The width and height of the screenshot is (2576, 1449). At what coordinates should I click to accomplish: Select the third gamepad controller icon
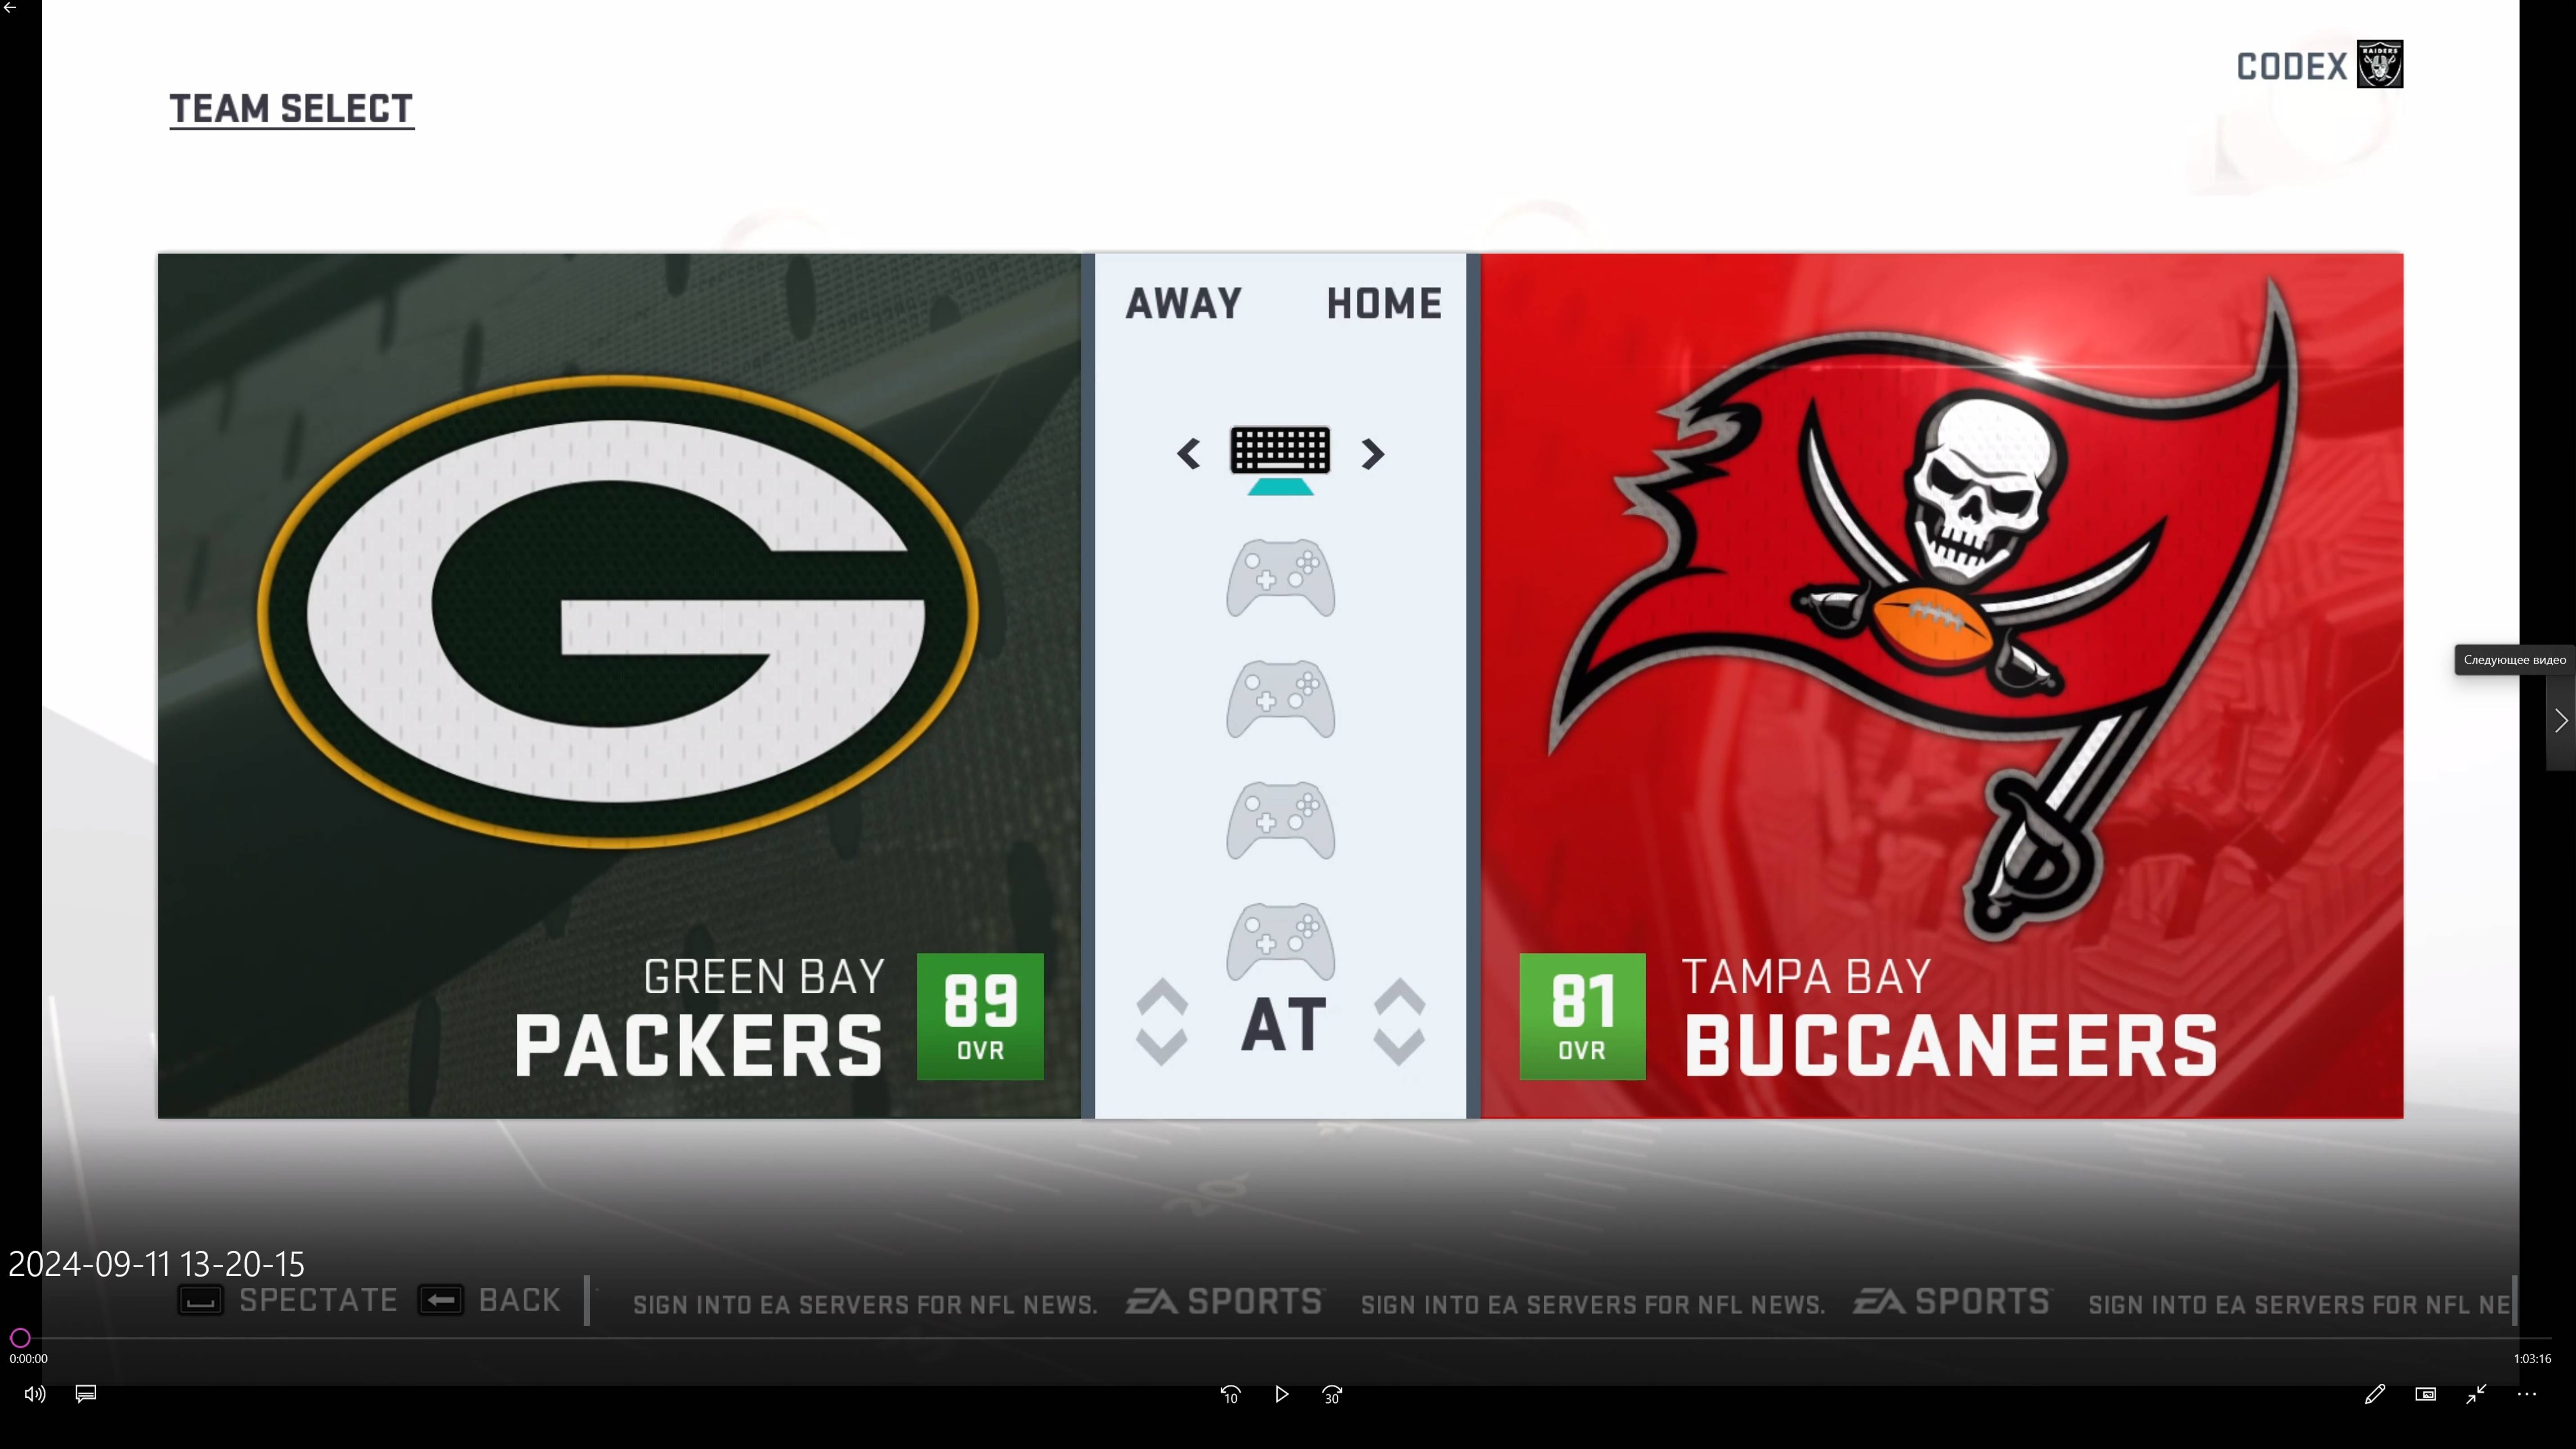(x=1280, y=821)
